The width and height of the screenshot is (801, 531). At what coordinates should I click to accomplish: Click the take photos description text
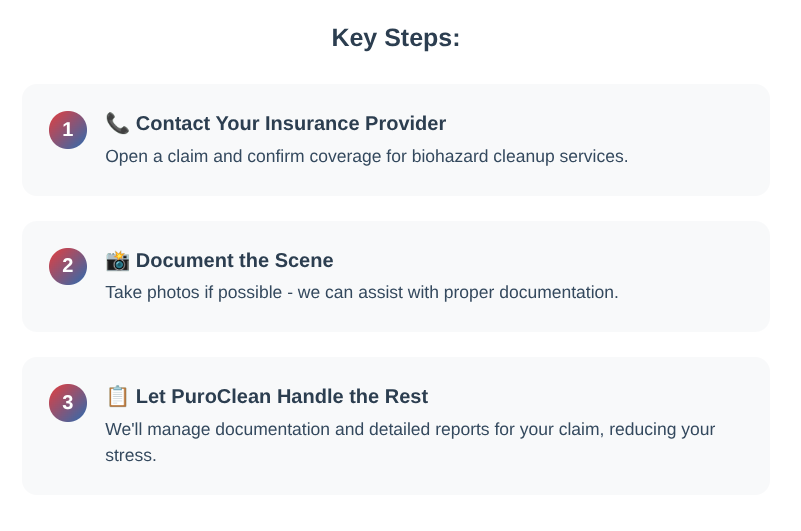(x=362, y=292)
